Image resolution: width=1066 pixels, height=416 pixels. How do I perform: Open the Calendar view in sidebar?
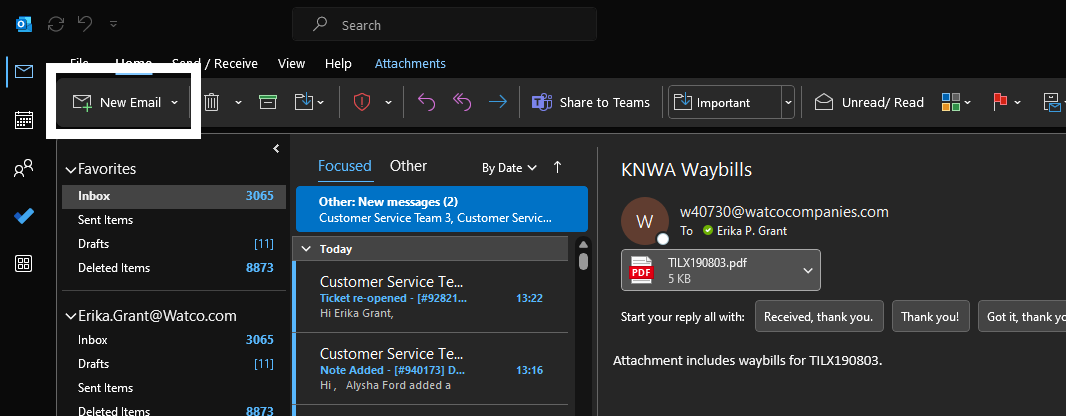(24, 120)
